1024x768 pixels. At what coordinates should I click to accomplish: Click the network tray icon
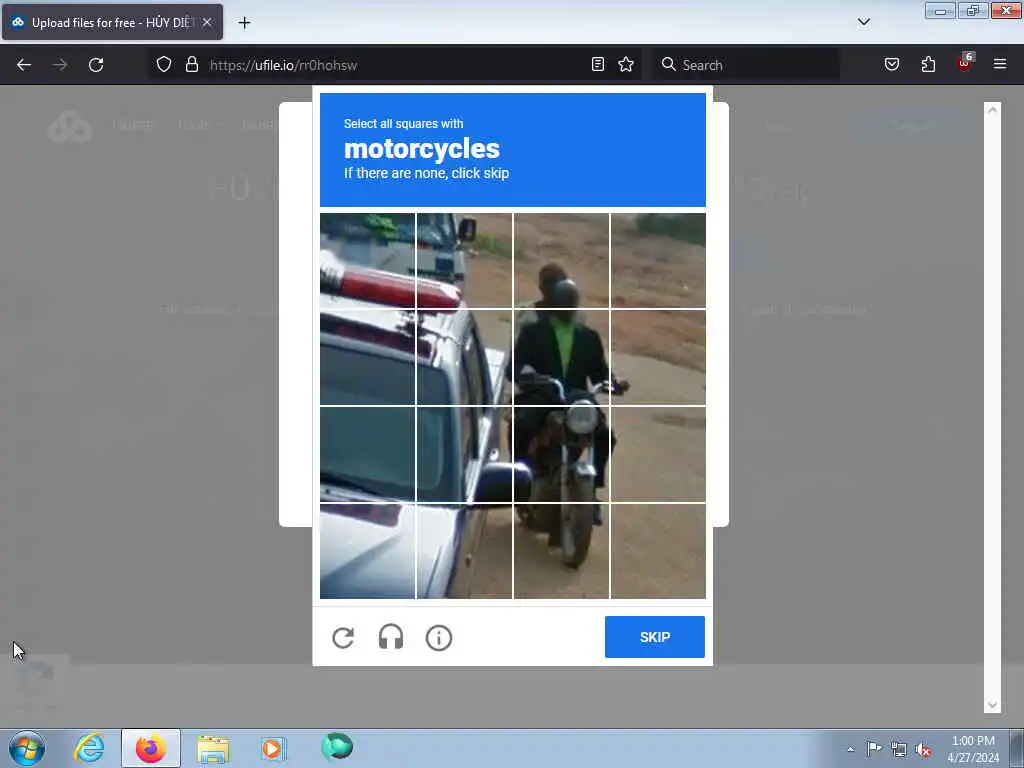(899, 750)
